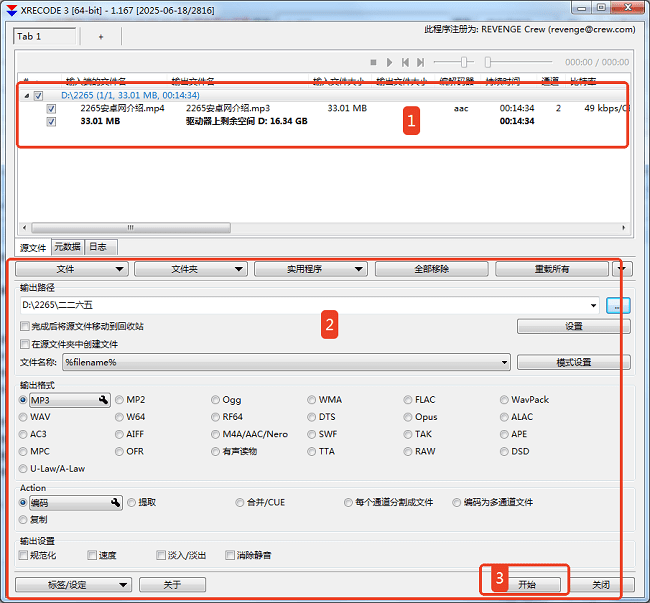This screenshot has width=650, height=603.
Task: Add a new tab with plus button
Action: tap(101, 37)
